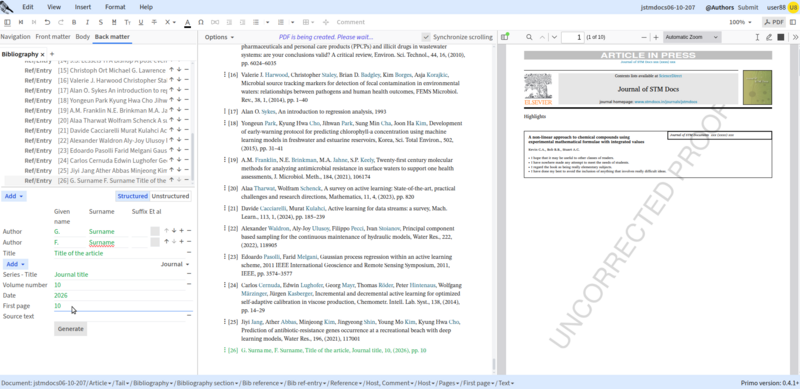Zoom in PDF with plus icon

(x=656, y=37)
